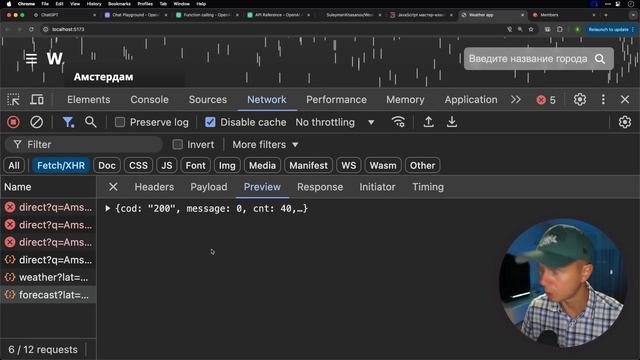Open Network panel settings gear

624,122
